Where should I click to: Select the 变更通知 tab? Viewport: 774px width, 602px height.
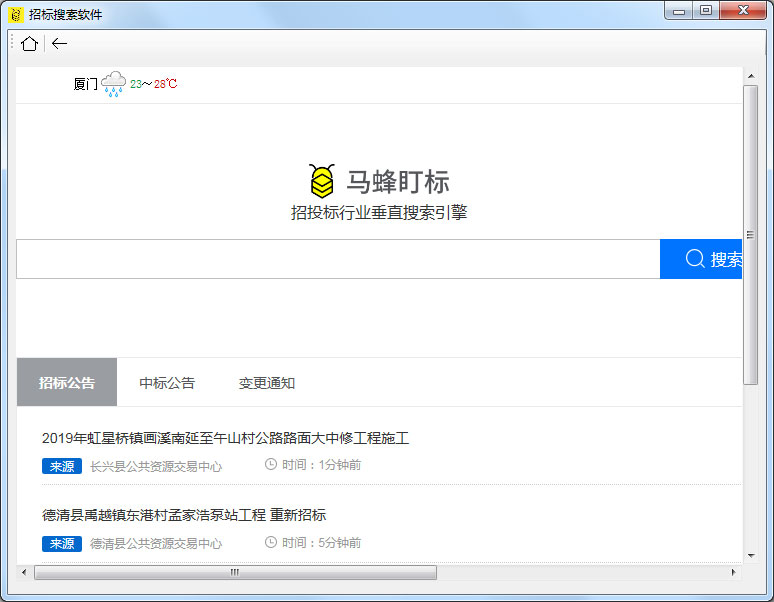tap(267, 382)
